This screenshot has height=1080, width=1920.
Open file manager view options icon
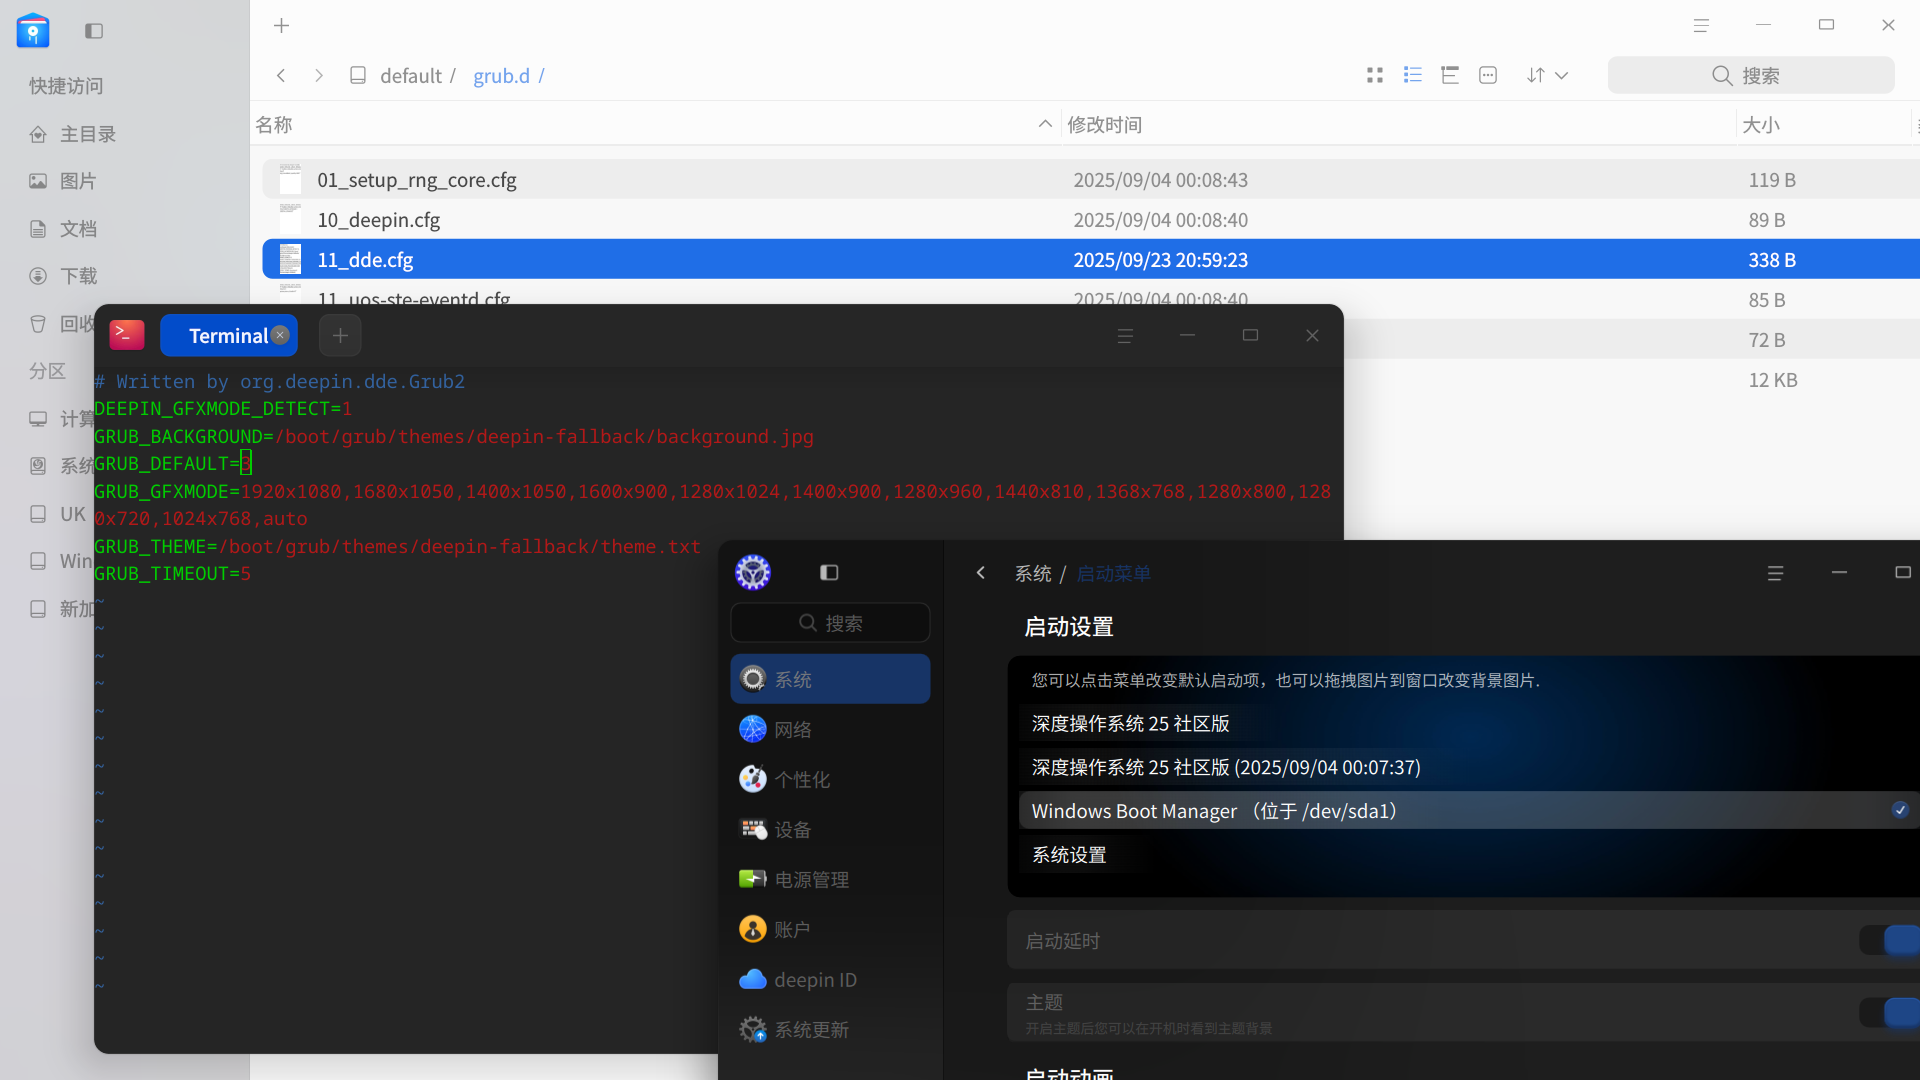[x=1488, y=75]
